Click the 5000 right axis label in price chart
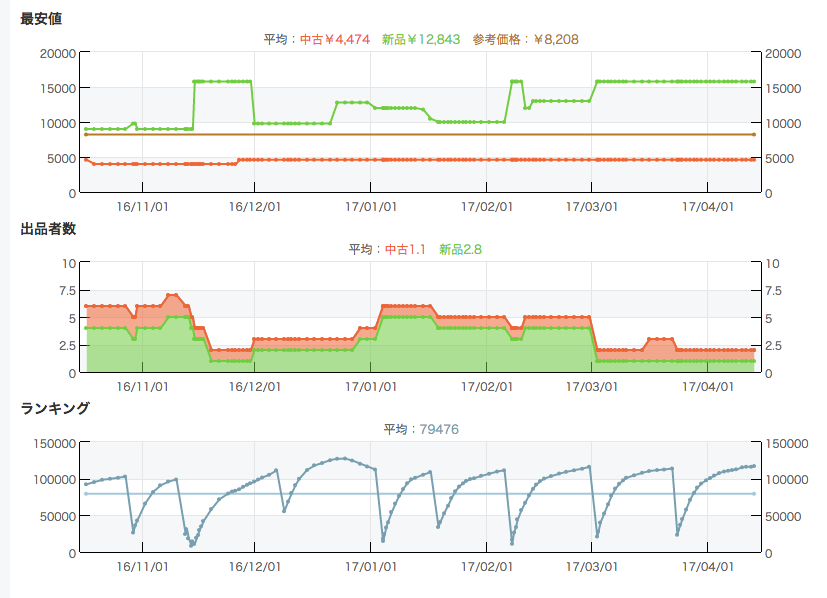Screen dimensions: 827x598 [779, 158]
